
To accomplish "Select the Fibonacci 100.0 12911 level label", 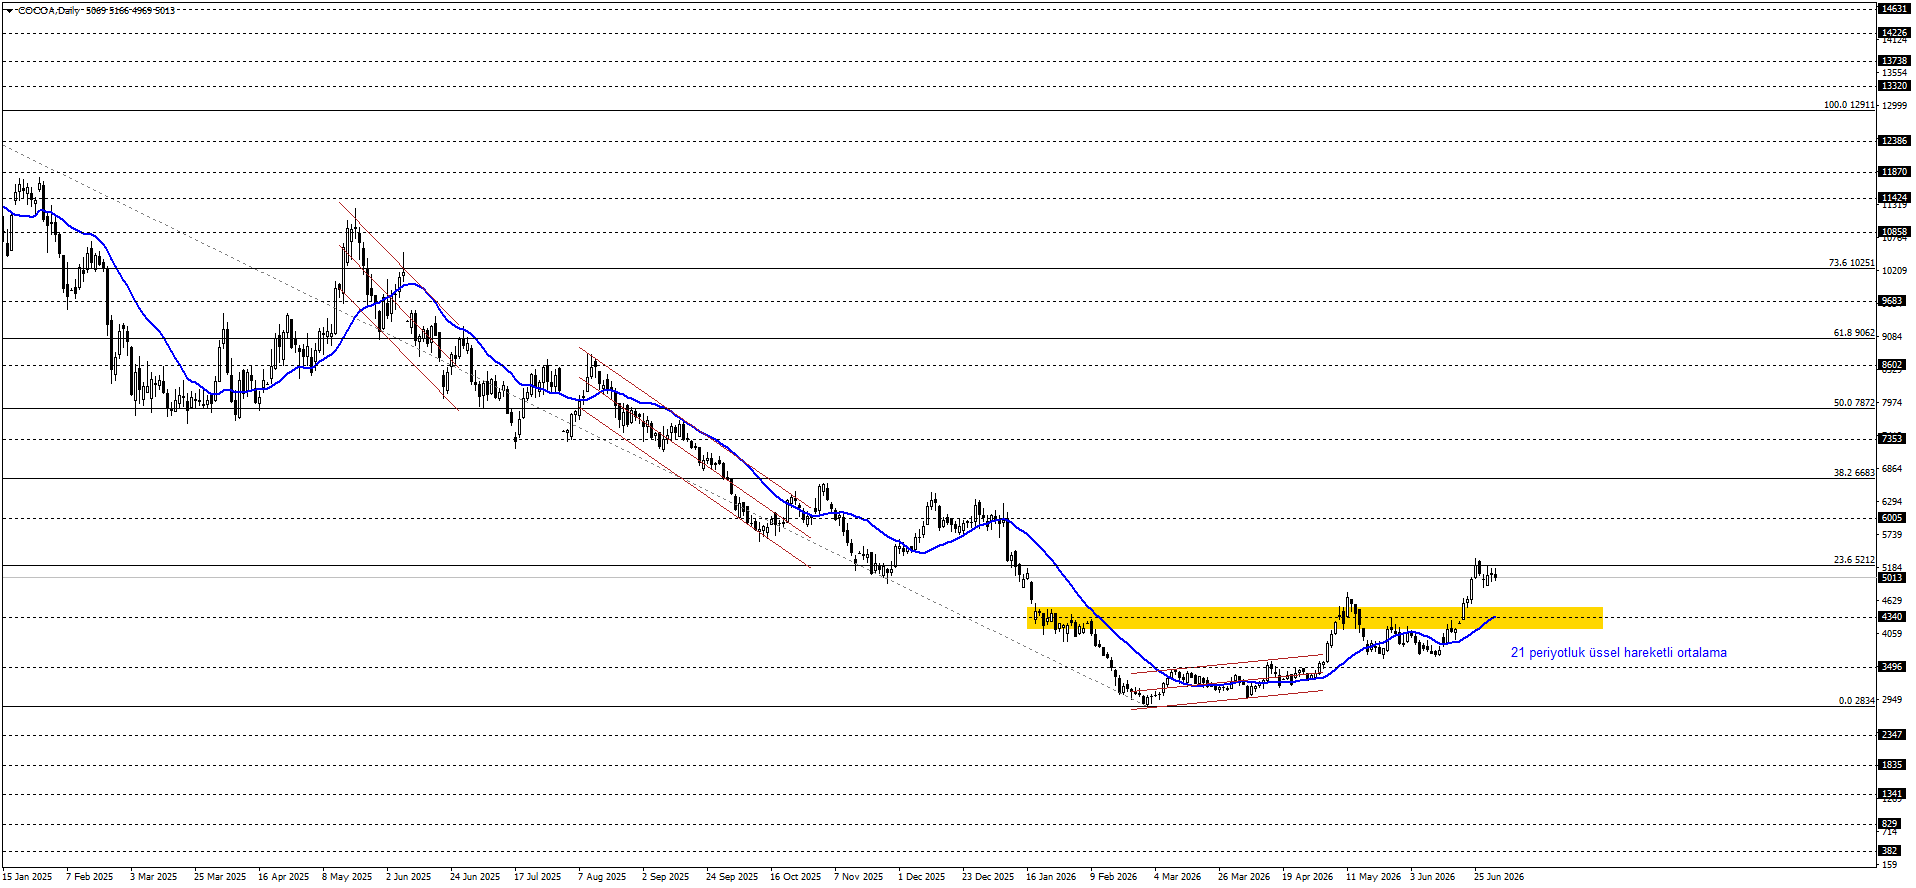I will click(x=1848, y=105).
